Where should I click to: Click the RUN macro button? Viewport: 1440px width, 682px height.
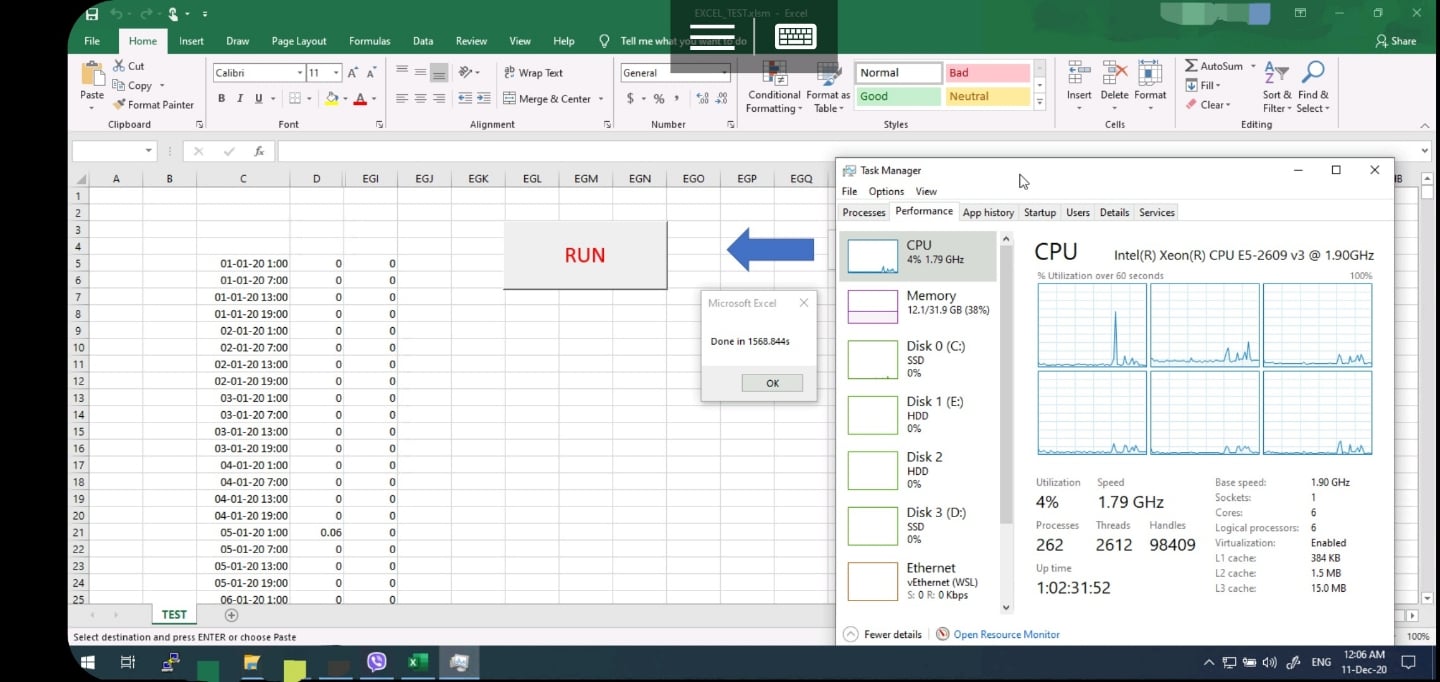585,255
